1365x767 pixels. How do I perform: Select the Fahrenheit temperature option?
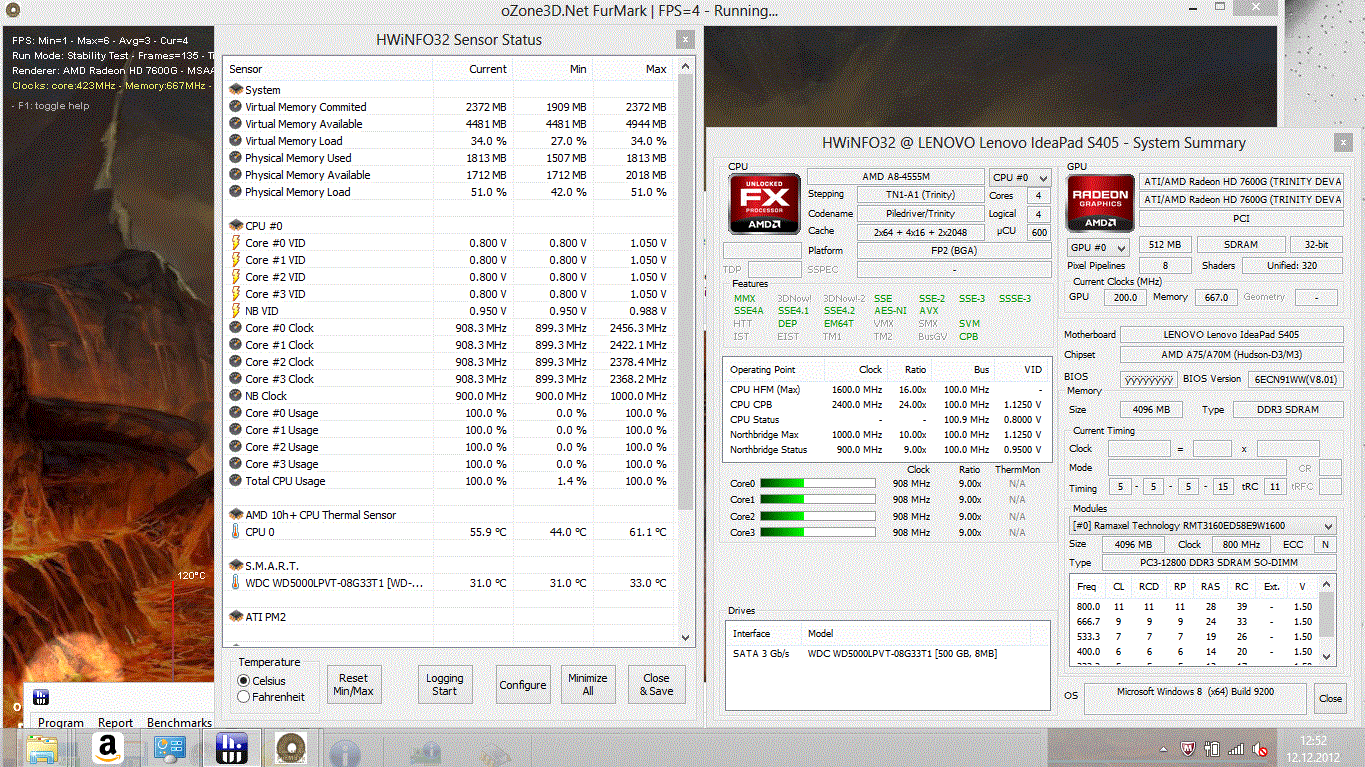pyautogui.click(x=244, y=697)
